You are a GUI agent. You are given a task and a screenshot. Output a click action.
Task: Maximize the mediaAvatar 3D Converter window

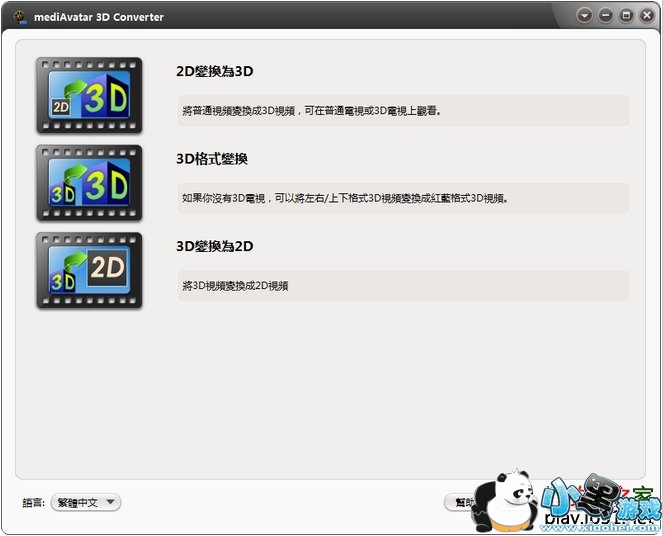[x=626, y=16]
